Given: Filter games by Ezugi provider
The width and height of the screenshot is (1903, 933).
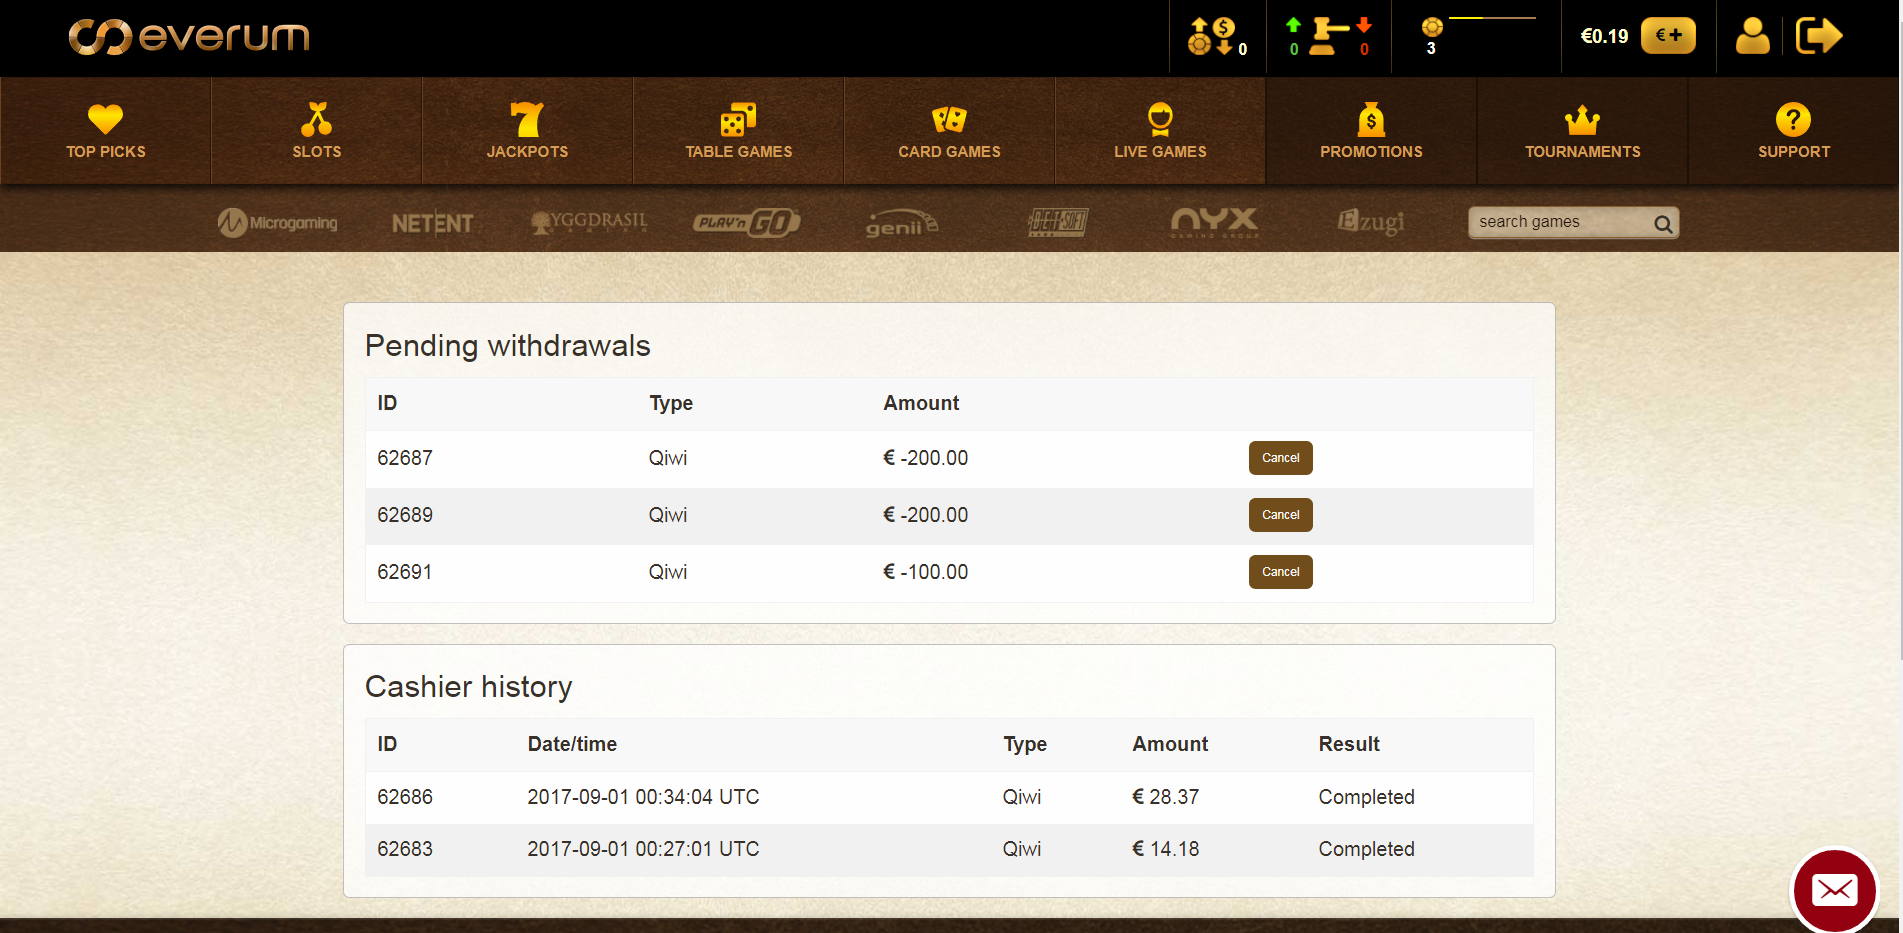Looking at the screenshot, I should (1371, 222).
